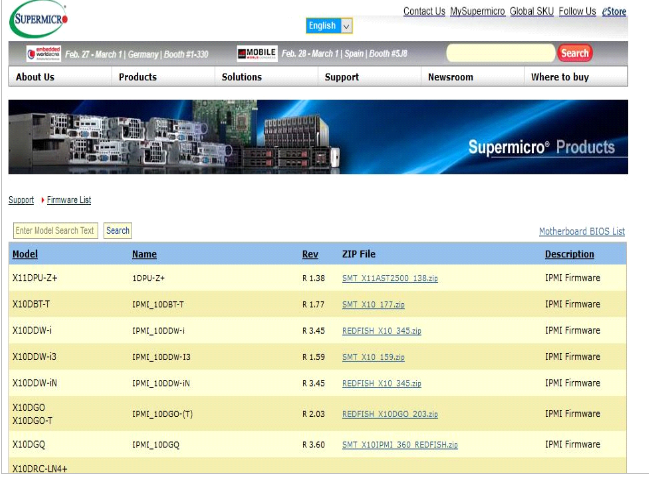The width and height of the screenshot is (649, 477).
Task: Open the Motherboard BIOS List link
Action: [x=582, y=231]
